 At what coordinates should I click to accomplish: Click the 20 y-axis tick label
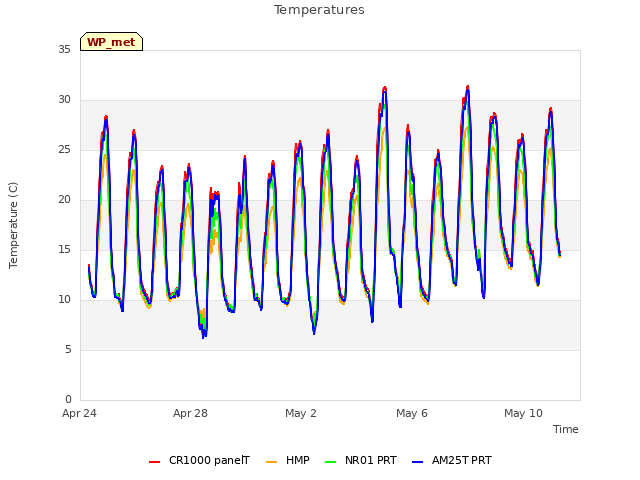point(64,200)
